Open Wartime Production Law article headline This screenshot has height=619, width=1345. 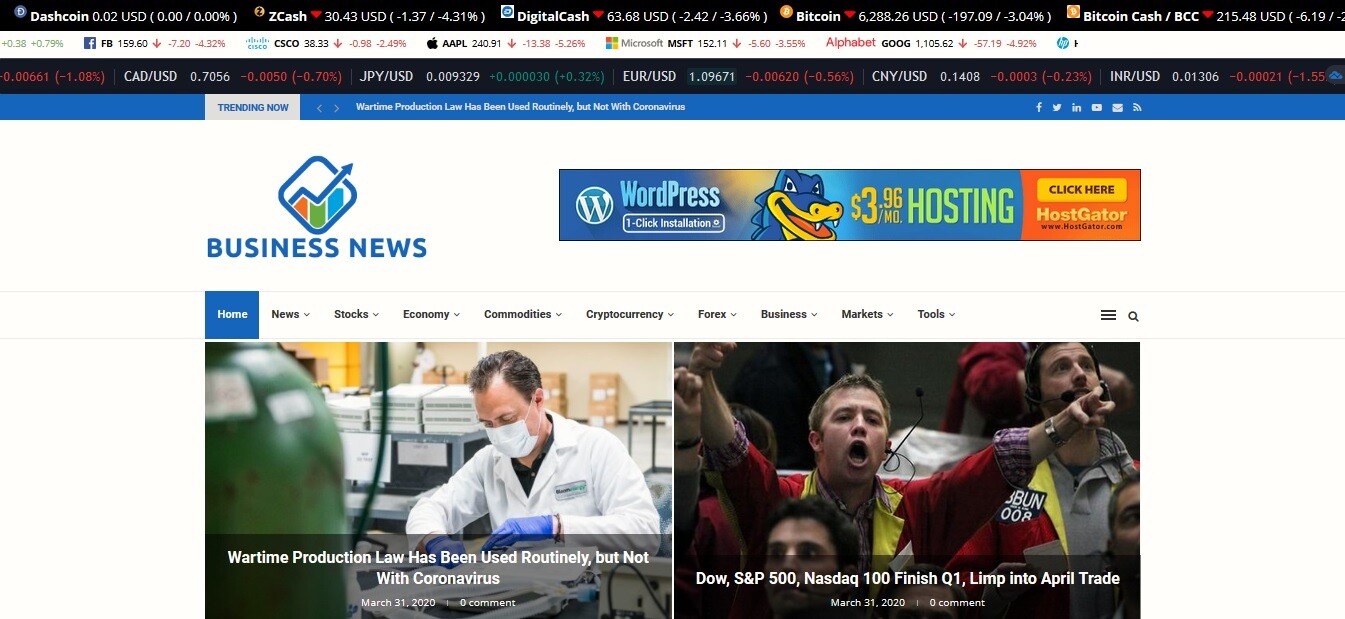click(438, 567)
